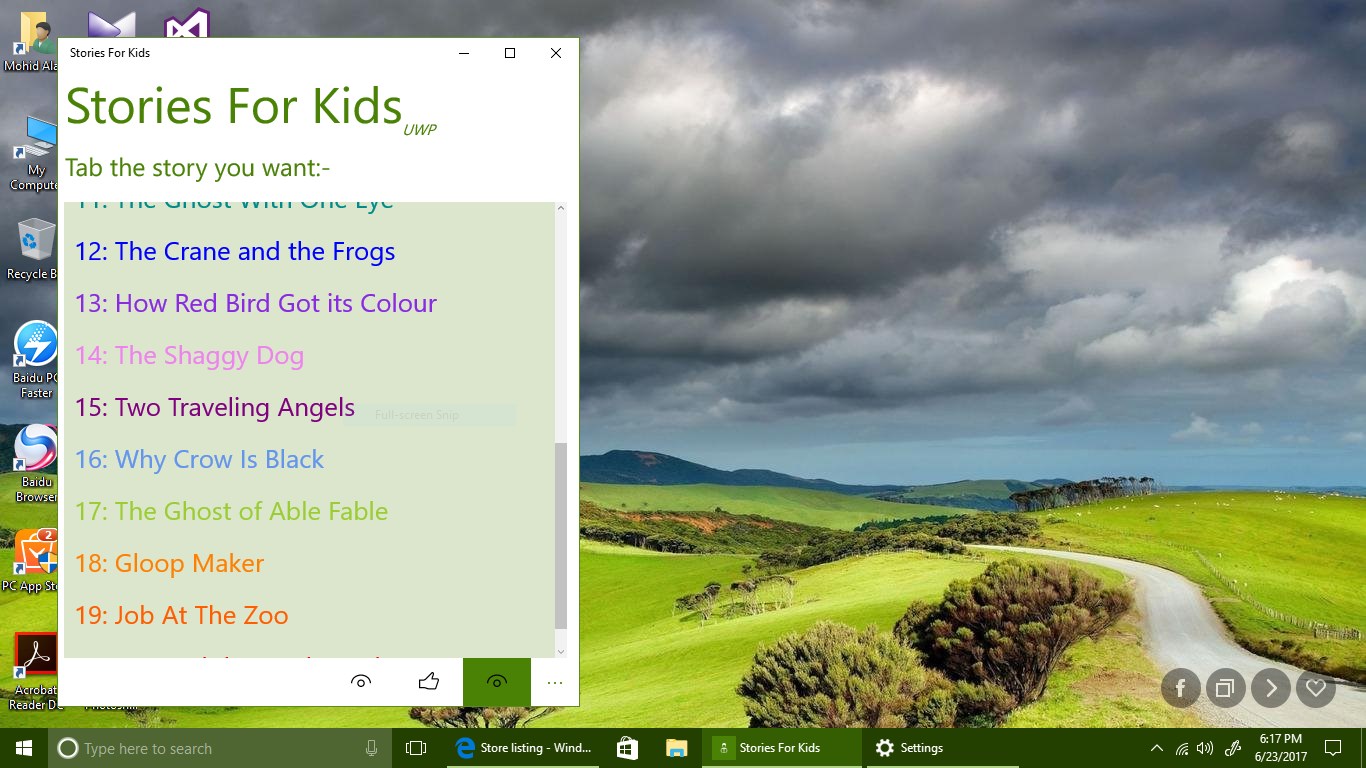The height and width of the screenshot is (768, 1366).
Task: Select the Acrobat Reader DC desktop icon
Action: [x=36, y=671]
